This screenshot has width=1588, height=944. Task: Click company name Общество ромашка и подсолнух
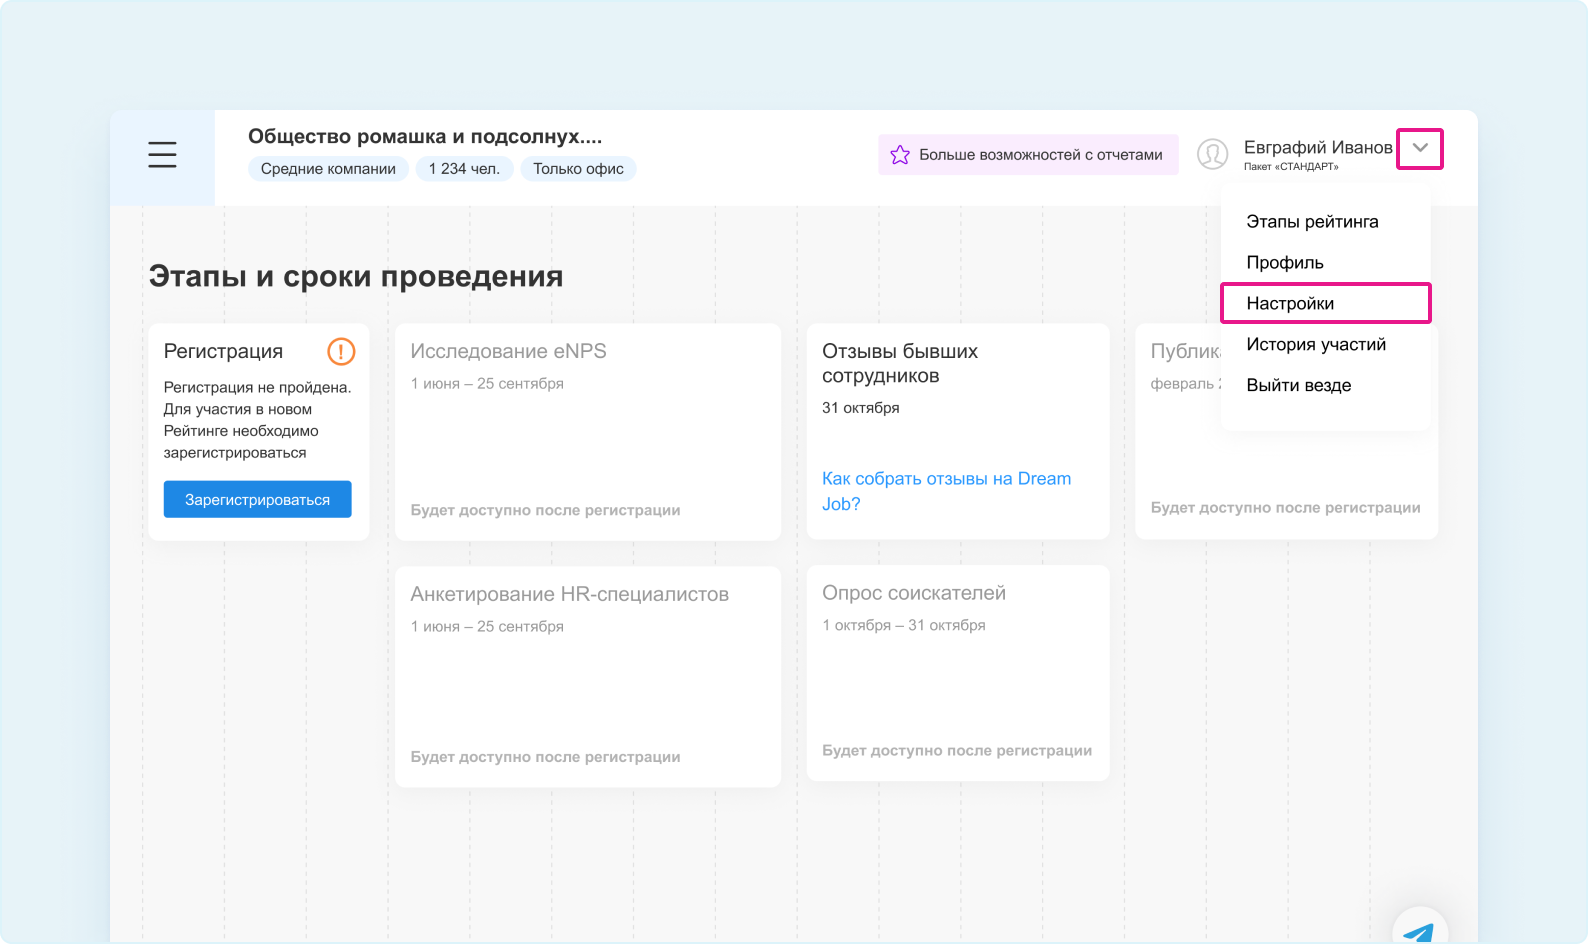425,136
